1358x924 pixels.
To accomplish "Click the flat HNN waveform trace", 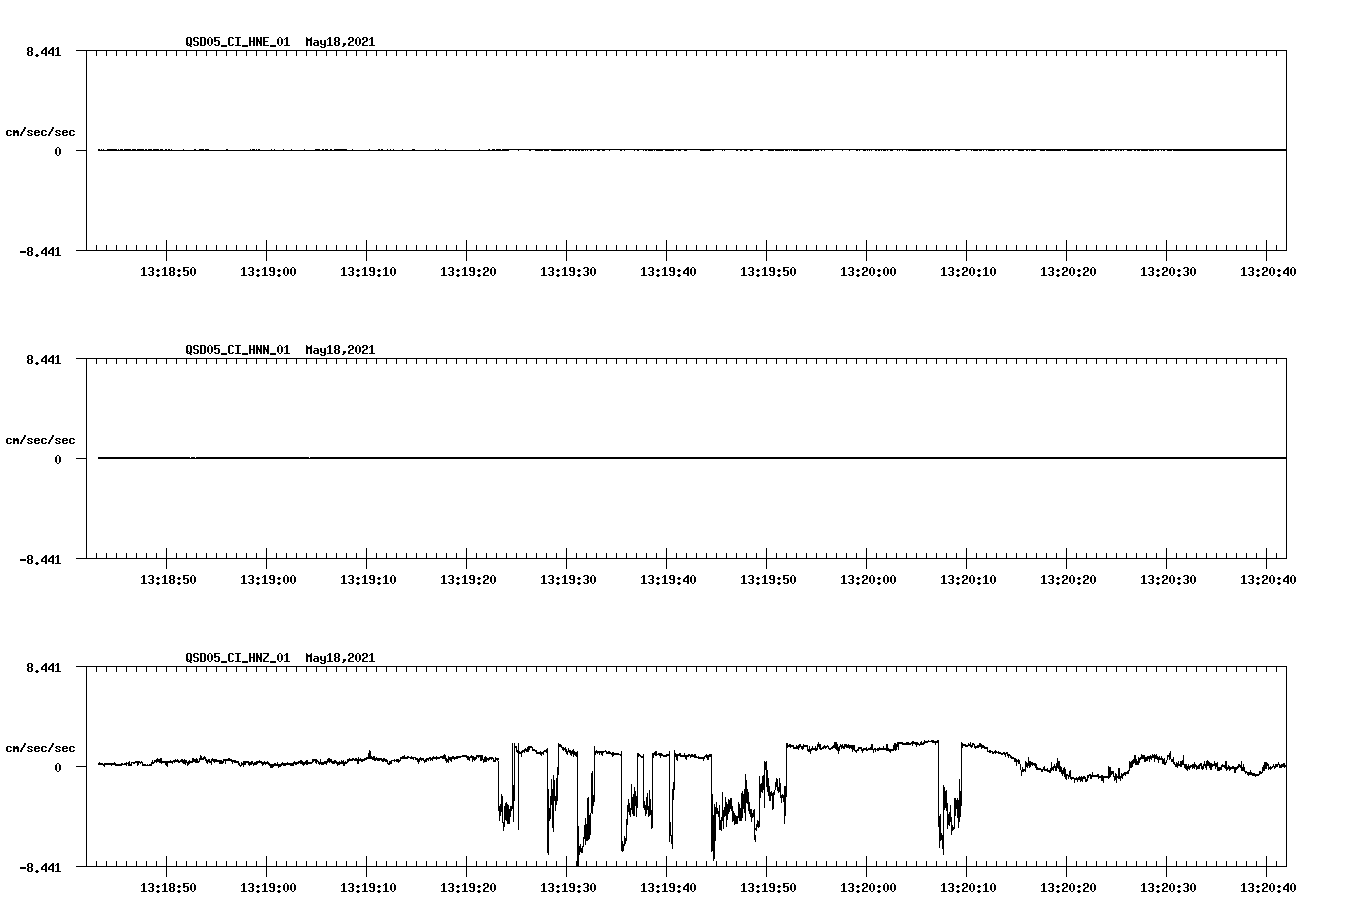I will coord(600,458).
